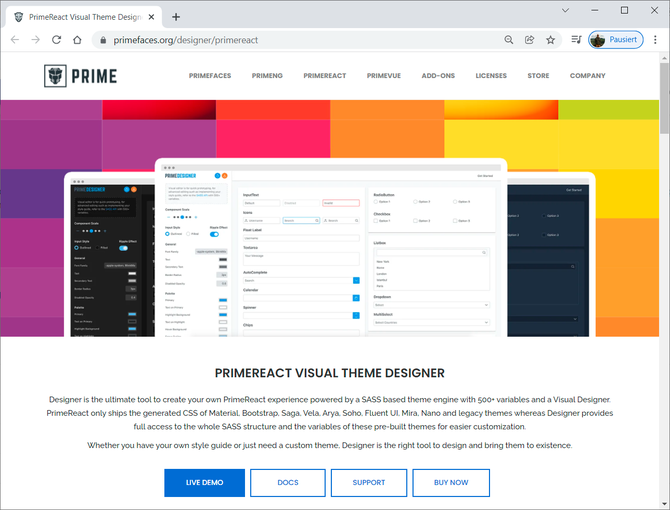The height and width of the screenshot is (510, 670).
Task: Open the PRIMEVUE menu item
Action: [384, 76]
